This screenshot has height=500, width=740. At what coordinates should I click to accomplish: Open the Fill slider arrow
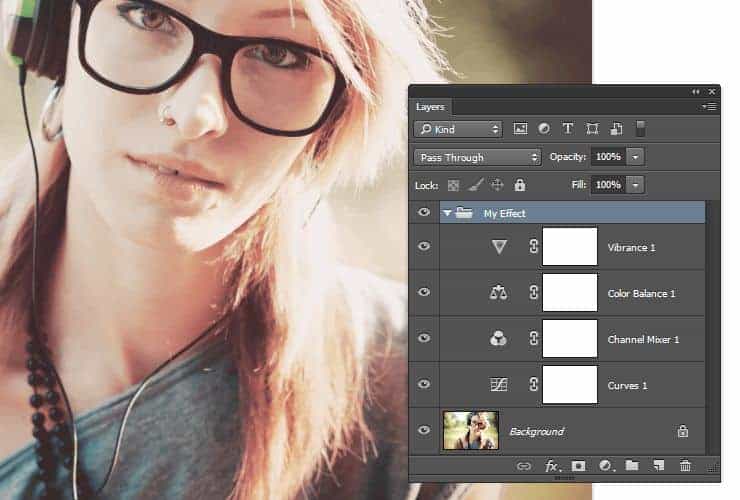pyautogui.click(x=635, y=185)
